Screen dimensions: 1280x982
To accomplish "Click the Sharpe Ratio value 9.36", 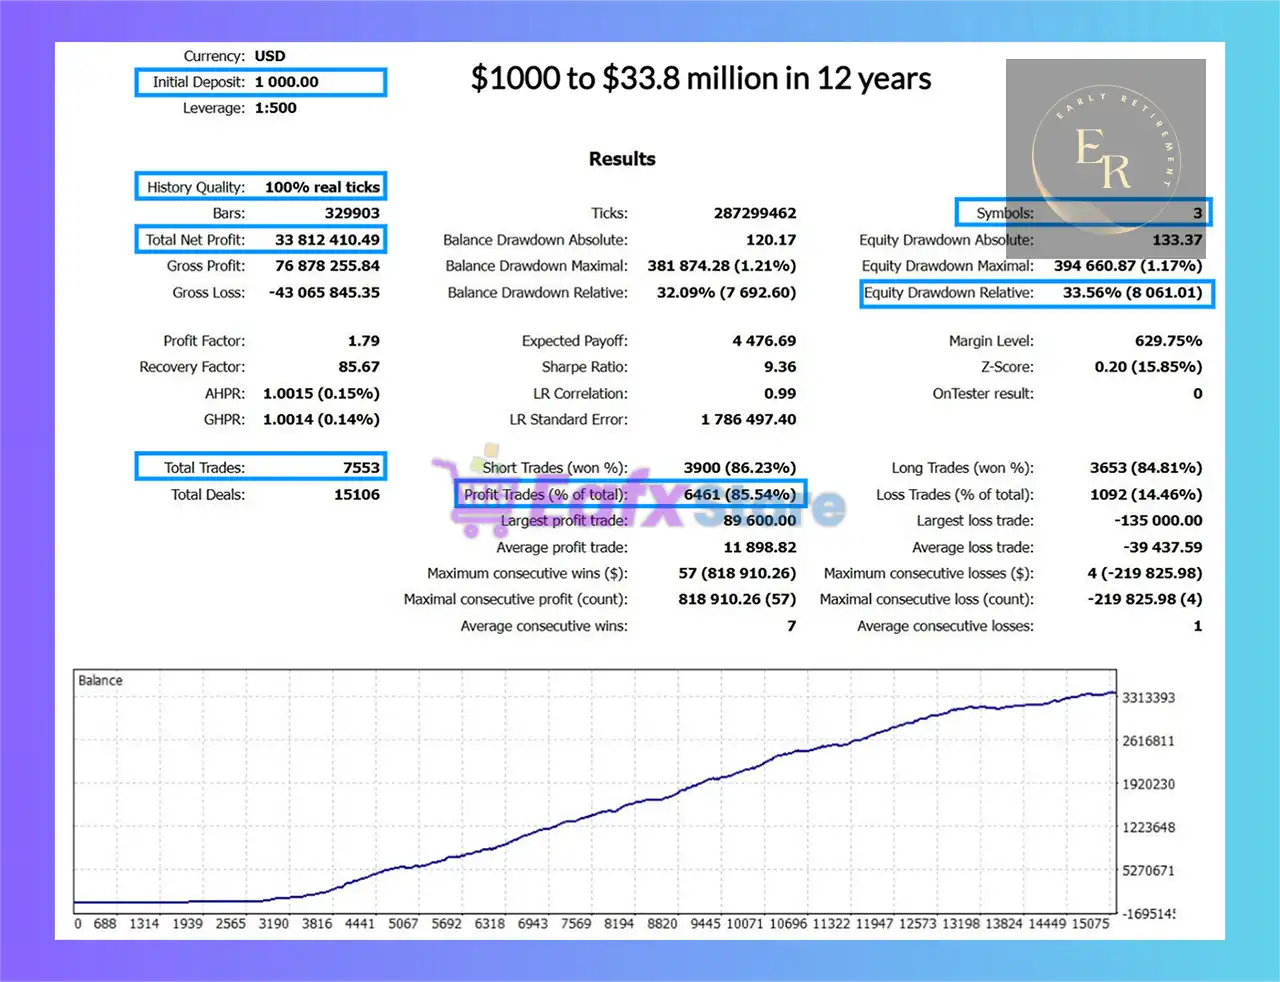I will tap(780, 367).
